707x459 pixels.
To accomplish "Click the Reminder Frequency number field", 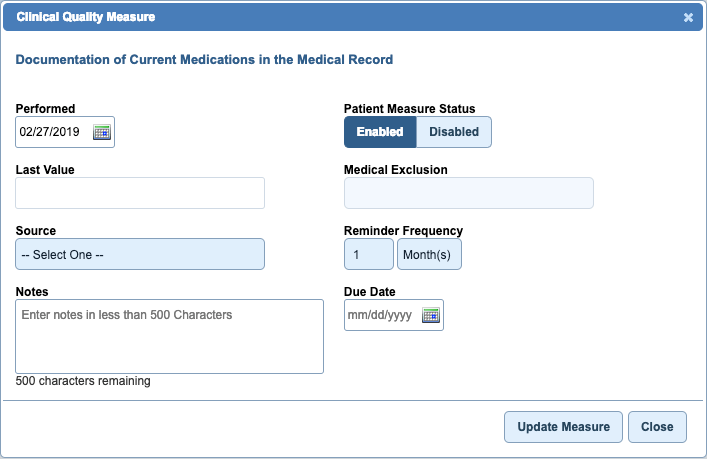I will click(369, 255).
